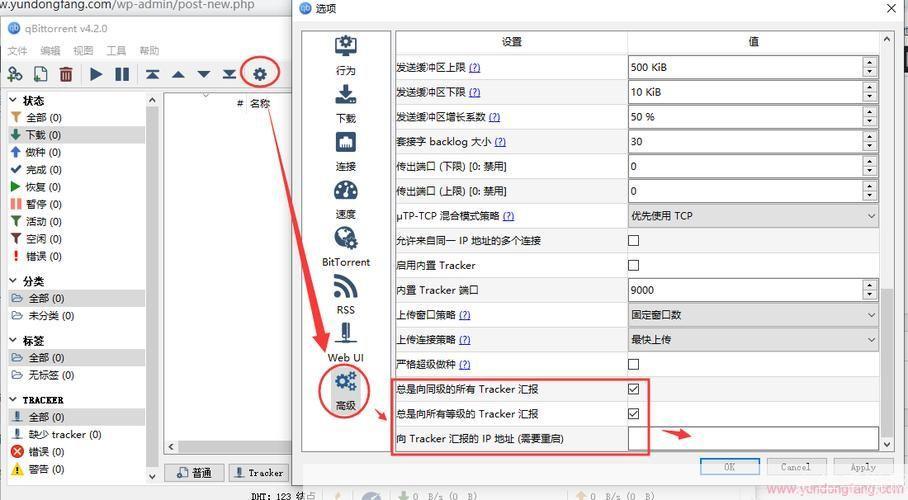The width and height of the screenshot is (908, 500).
Task: Toggle 严格超级做种 checkbox
Action: coord(634,364)
